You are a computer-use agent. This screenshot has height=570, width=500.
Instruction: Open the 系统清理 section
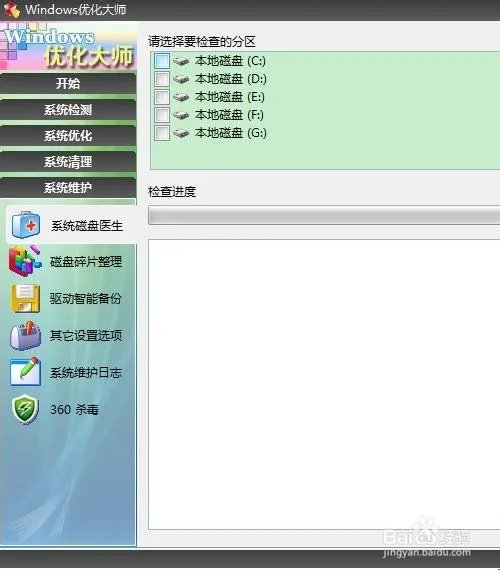coord(68,162)
